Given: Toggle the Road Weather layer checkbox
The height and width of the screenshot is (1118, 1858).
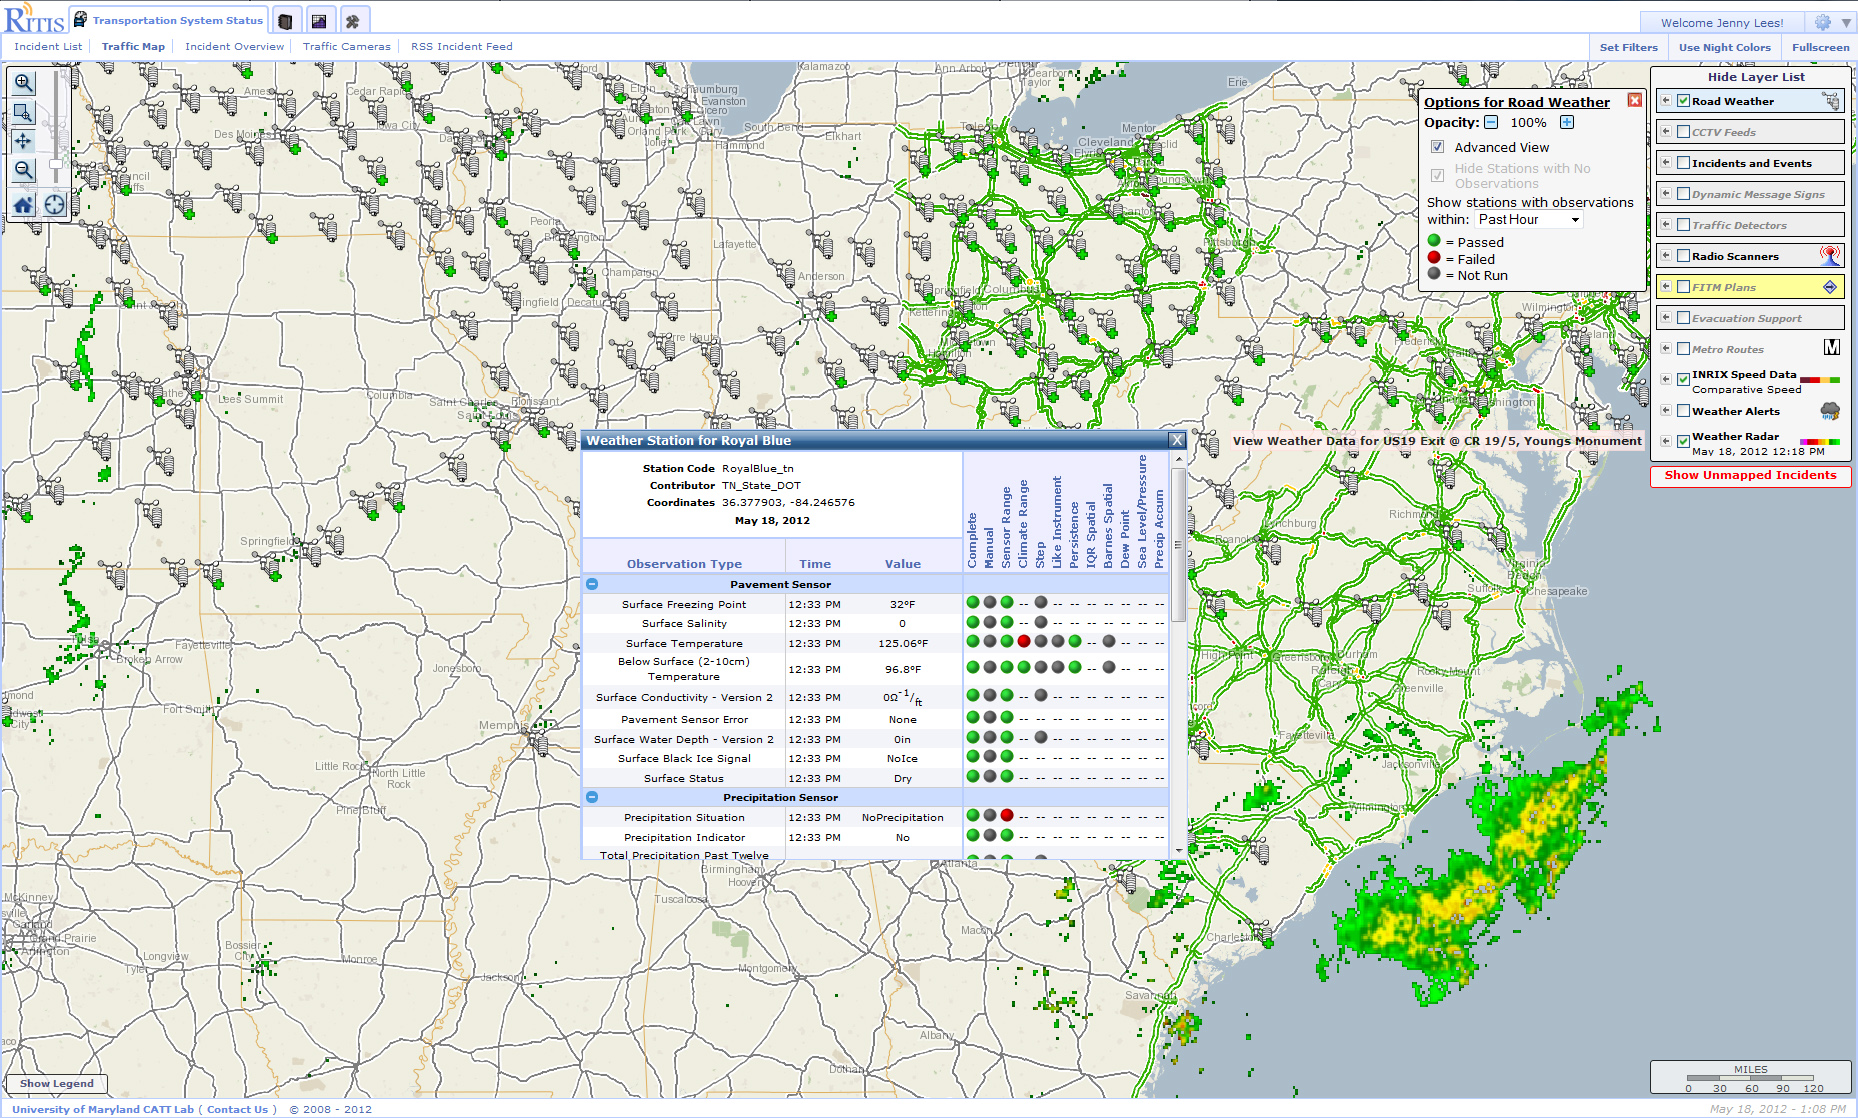Looking at the screenshot, I should click(x=1683, y=101).
